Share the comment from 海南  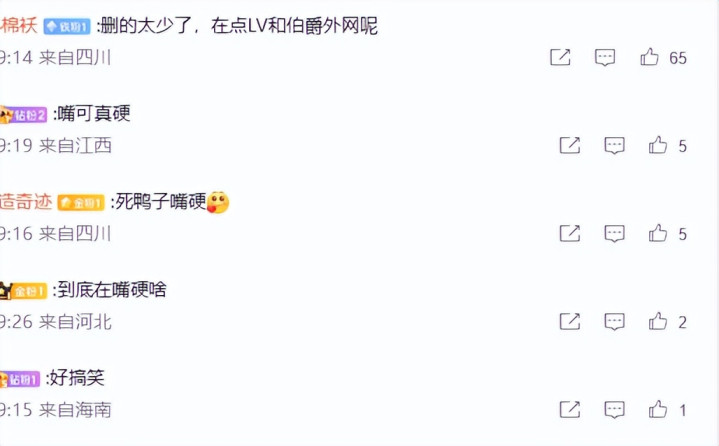click(x=570, y=409)
